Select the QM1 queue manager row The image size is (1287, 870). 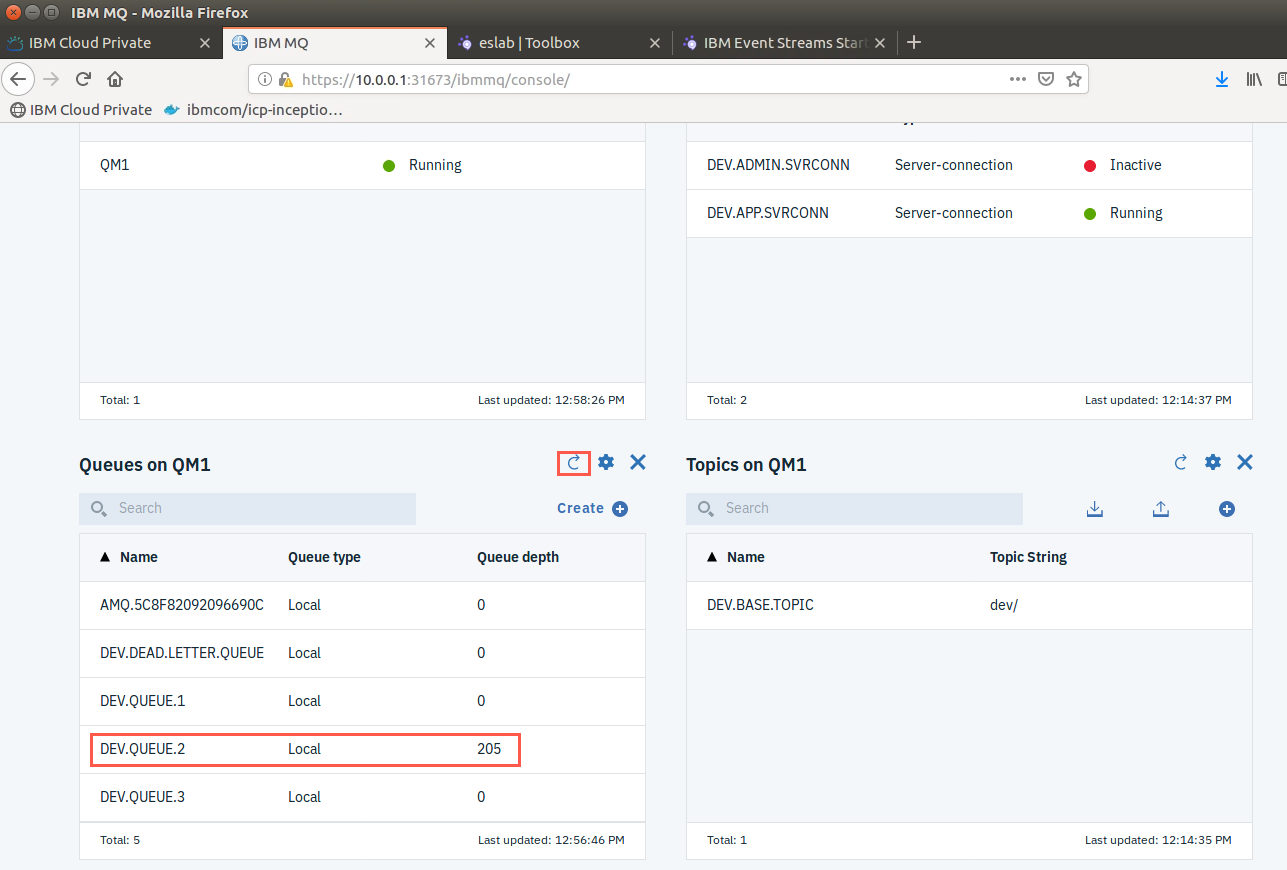(x=362, y=165)
